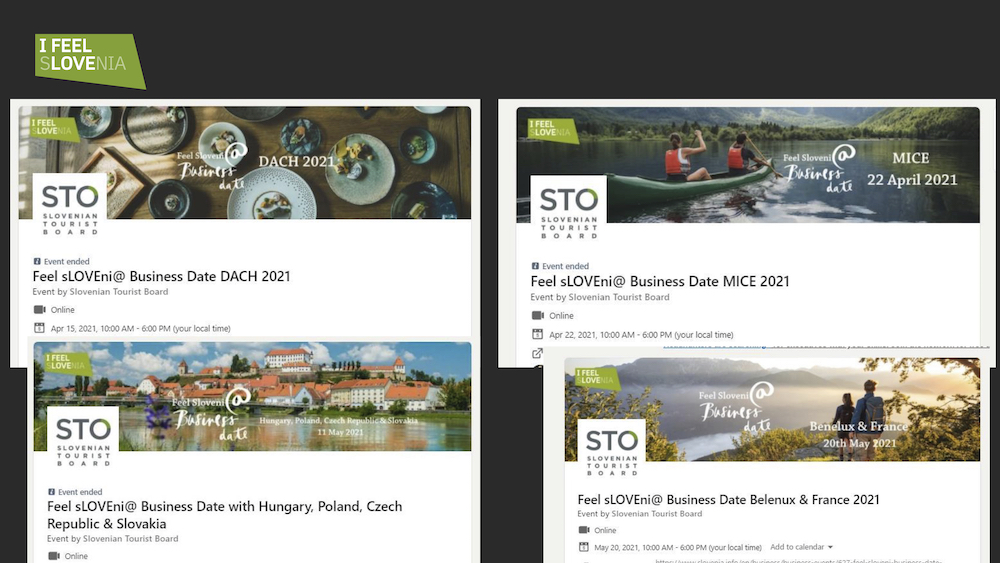Viewport: 1000px width, 563px height.
Task: Click the Benelux & France hikers banner
Action: point(772,409)
